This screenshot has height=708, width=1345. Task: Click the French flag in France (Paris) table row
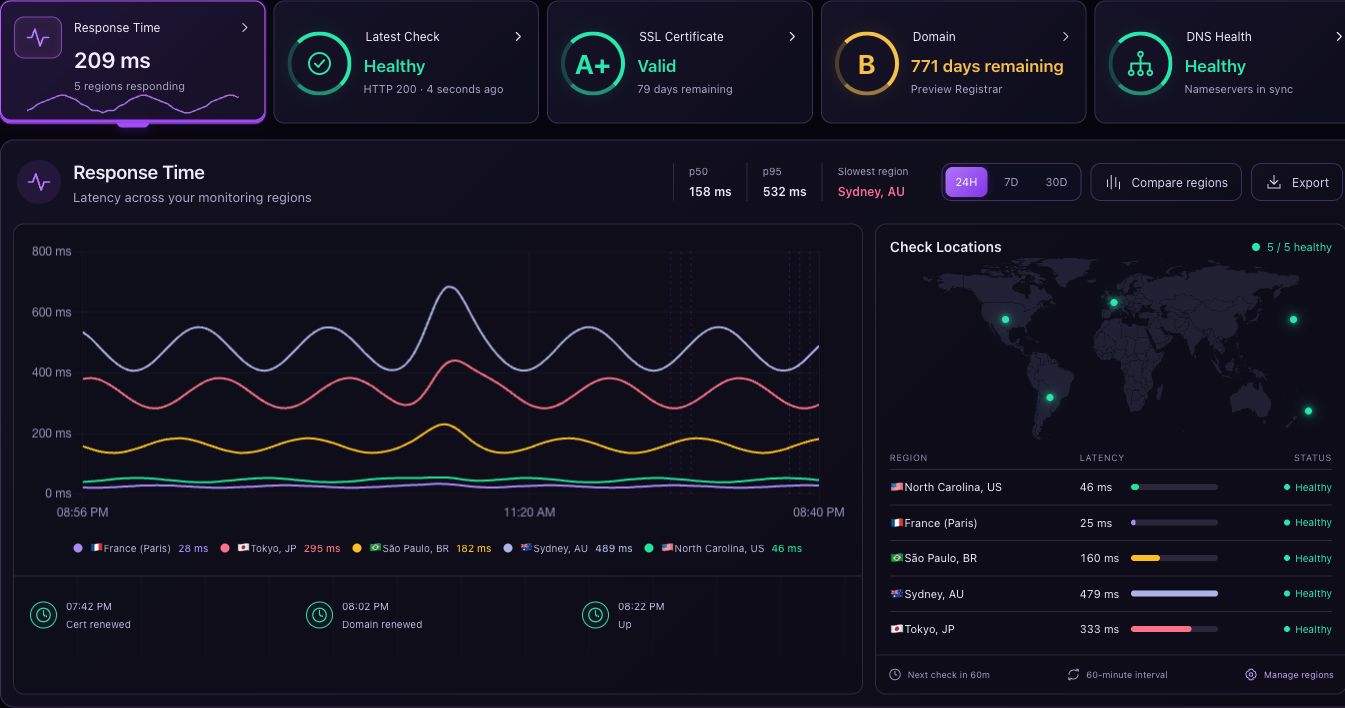(897, 523)
